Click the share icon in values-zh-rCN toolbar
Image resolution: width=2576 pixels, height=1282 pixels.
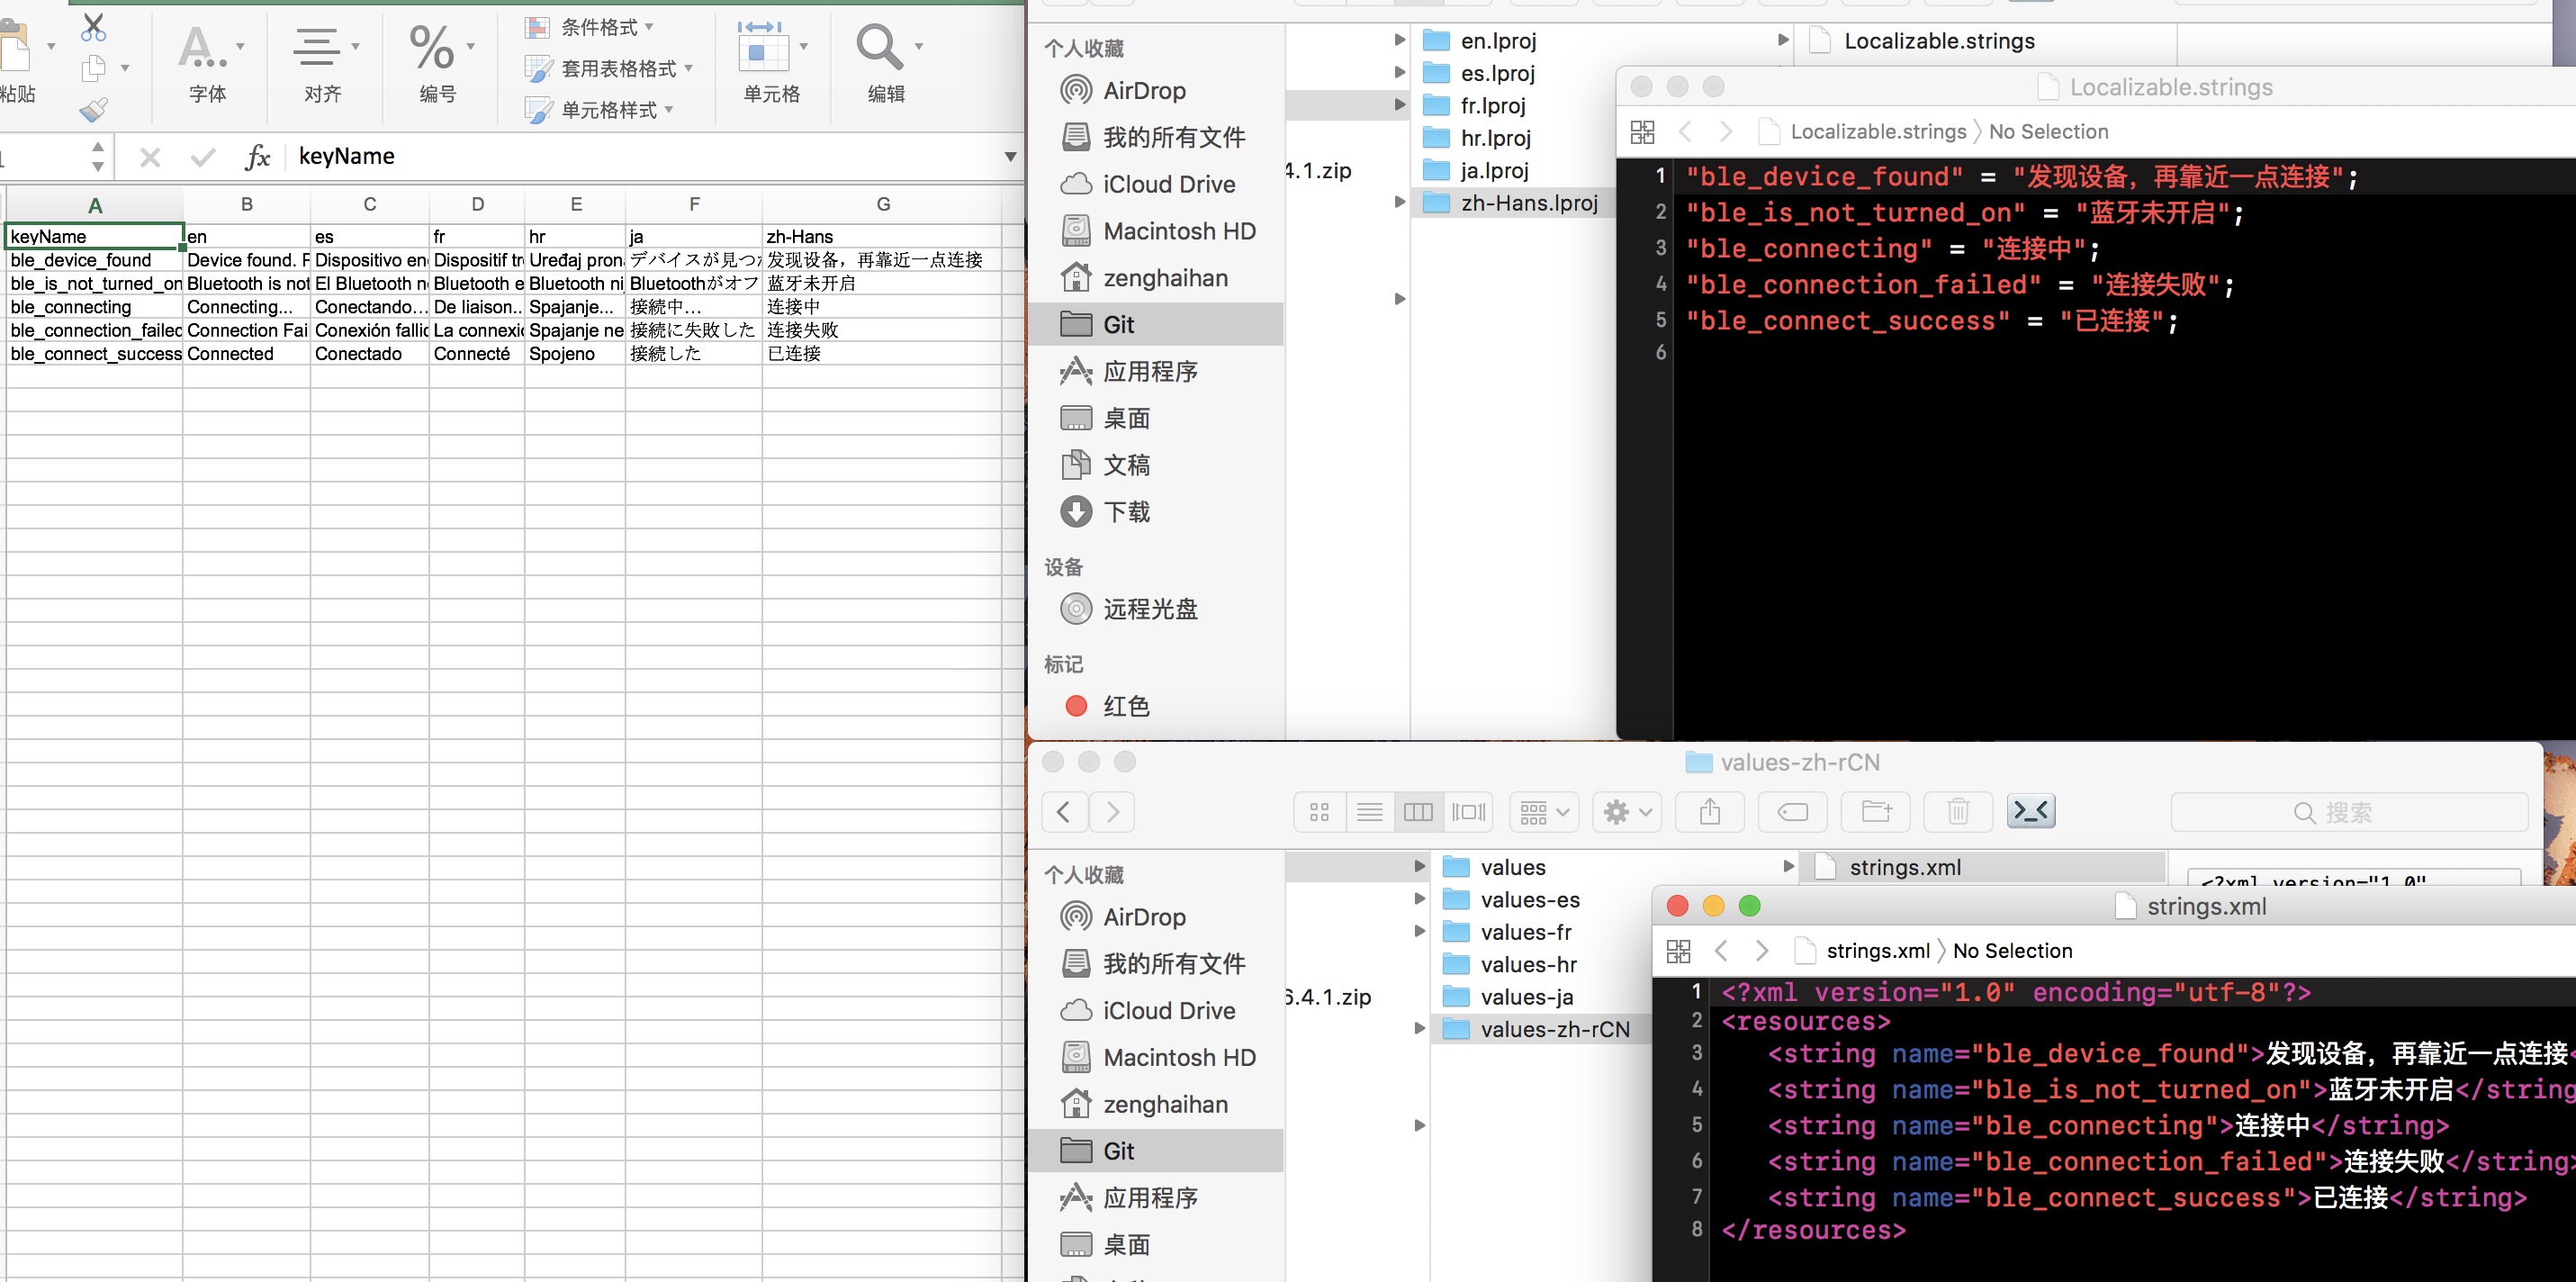pos(1710,811)
